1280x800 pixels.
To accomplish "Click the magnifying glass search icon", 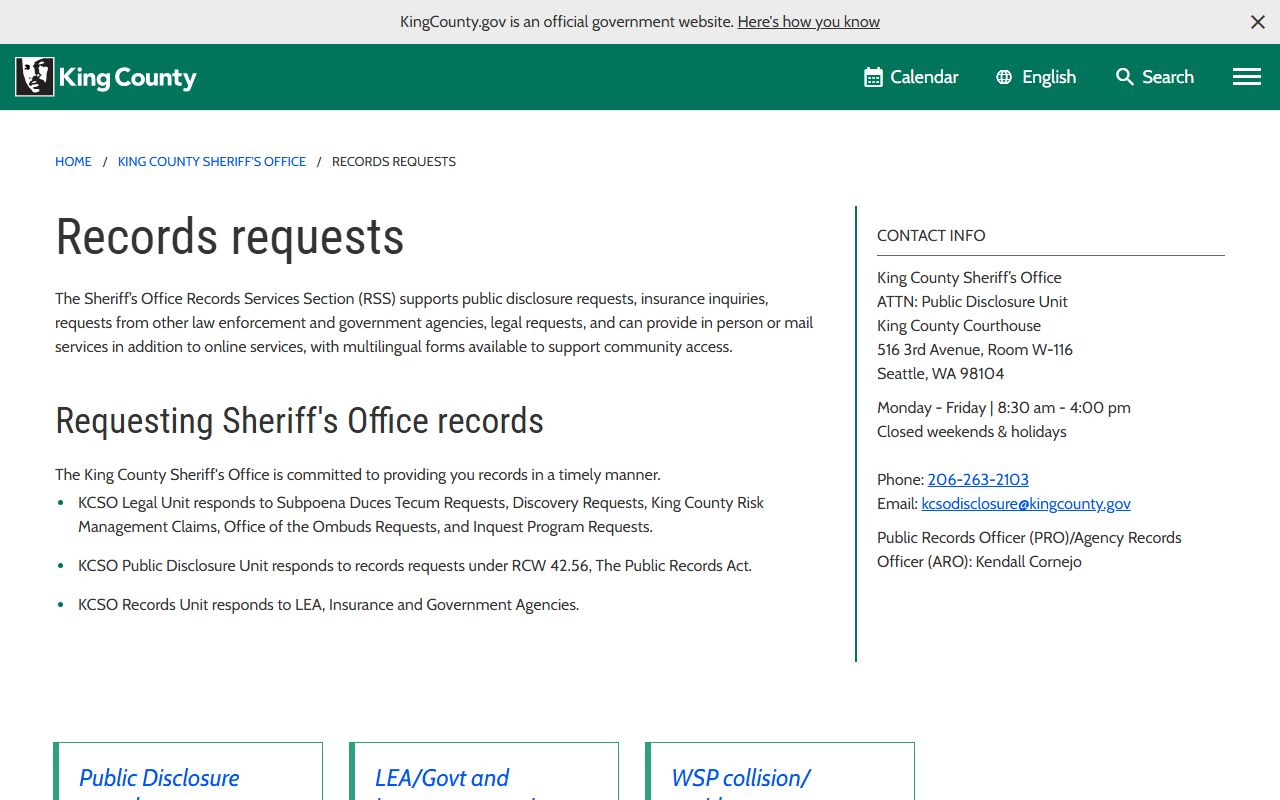I will (x=1125, y=77).
